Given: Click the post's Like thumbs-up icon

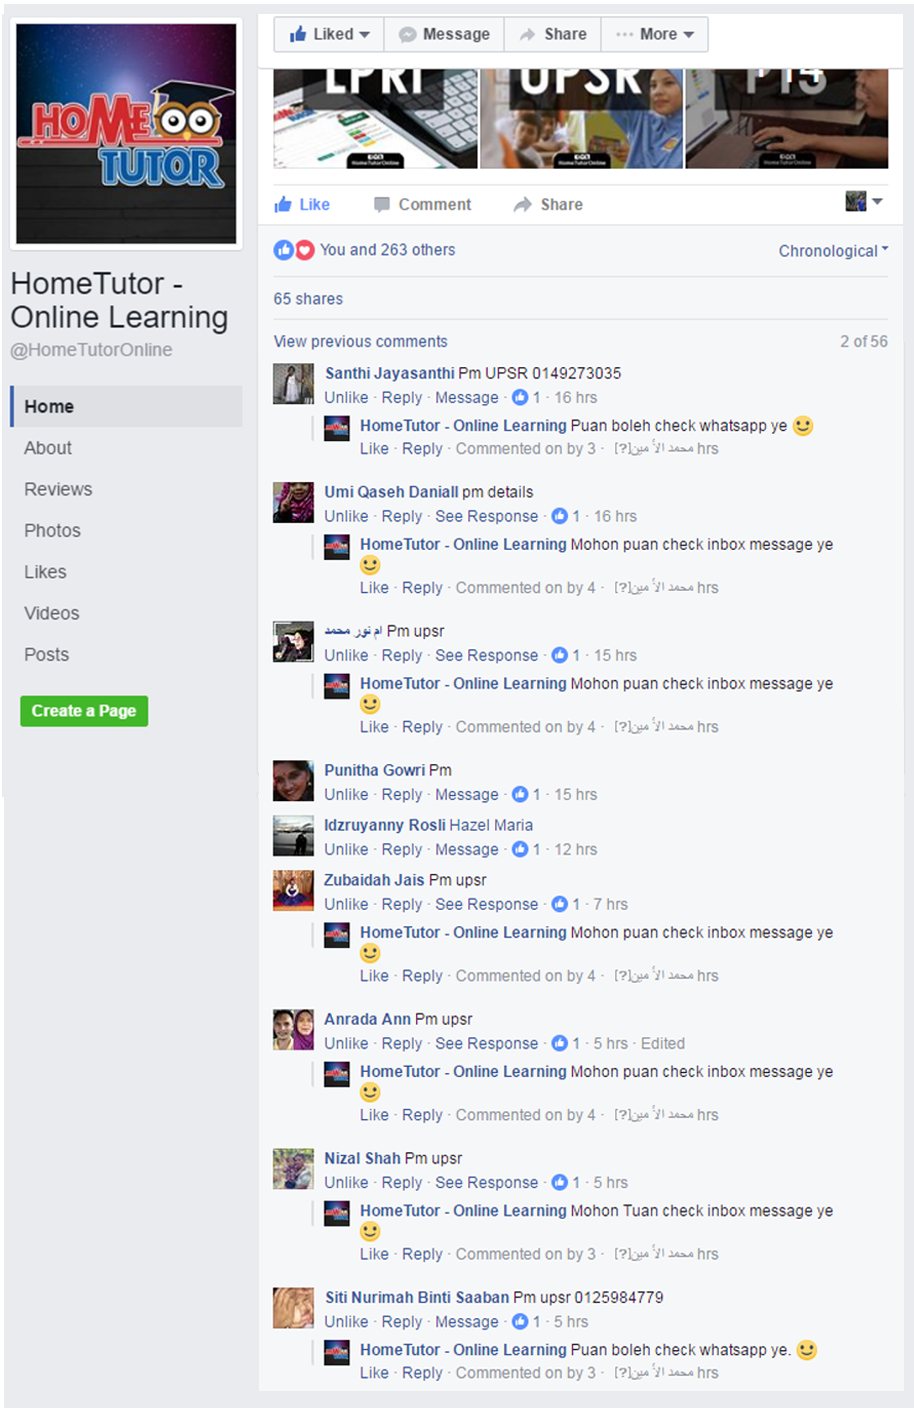Looking at the screenshot, I should (283, 205).
